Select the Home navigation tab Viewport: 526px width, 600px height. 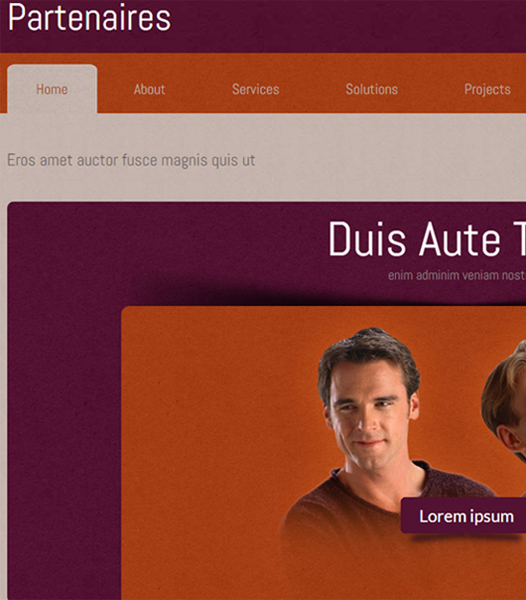(52, 89)
